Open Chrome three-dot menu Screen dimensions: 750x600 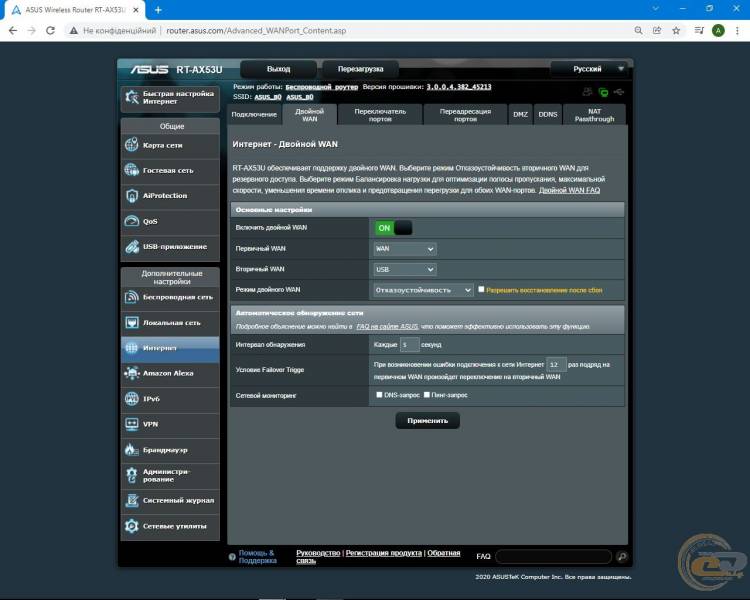click(737, 31)
